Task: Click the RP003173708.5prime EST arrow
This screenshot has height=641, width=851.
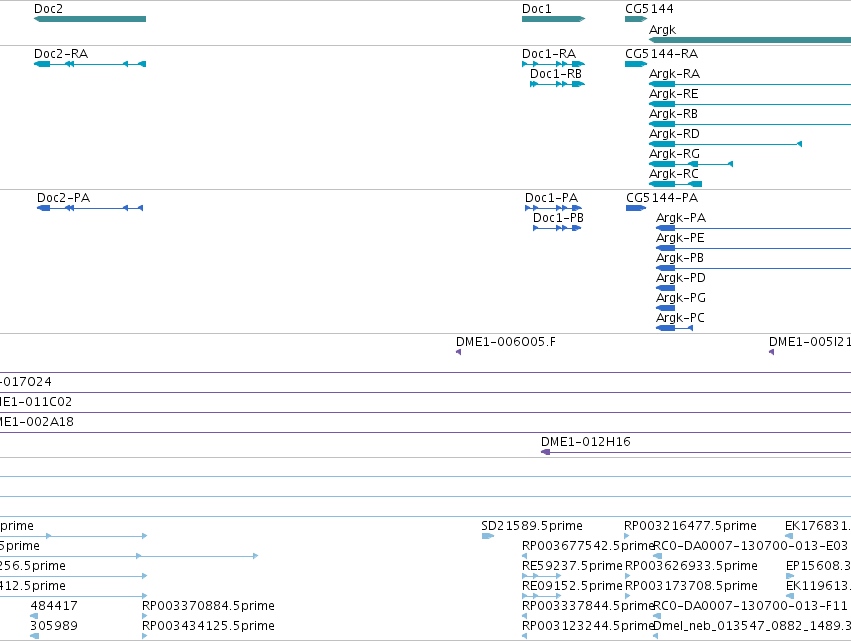Action: tap(627, 596)
